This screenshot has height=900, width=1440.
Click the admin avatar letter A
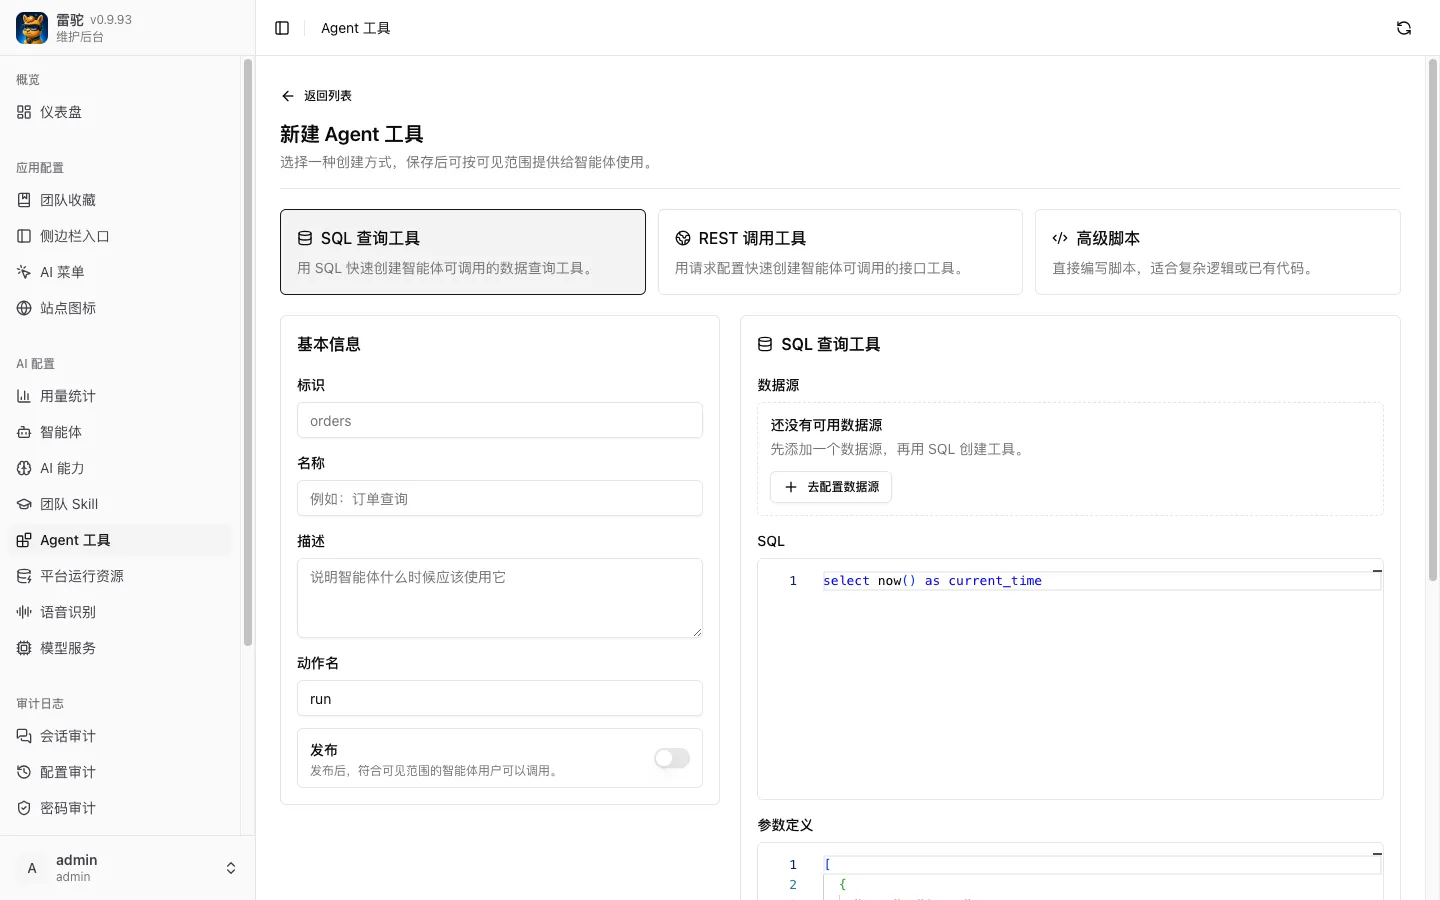(32, 868)
